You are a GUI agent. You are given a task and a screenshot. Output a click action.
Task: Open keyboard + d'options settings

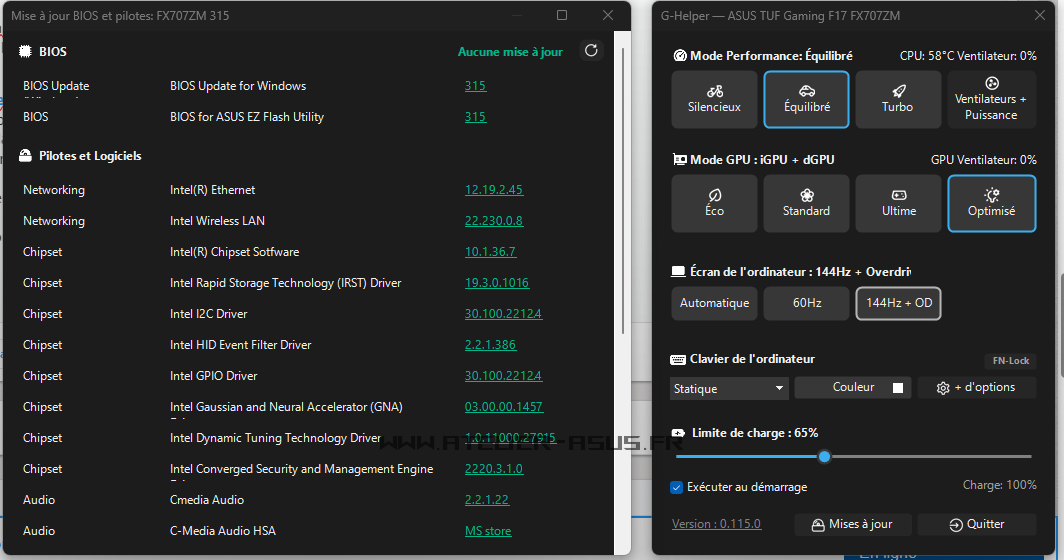click(976, 388)
